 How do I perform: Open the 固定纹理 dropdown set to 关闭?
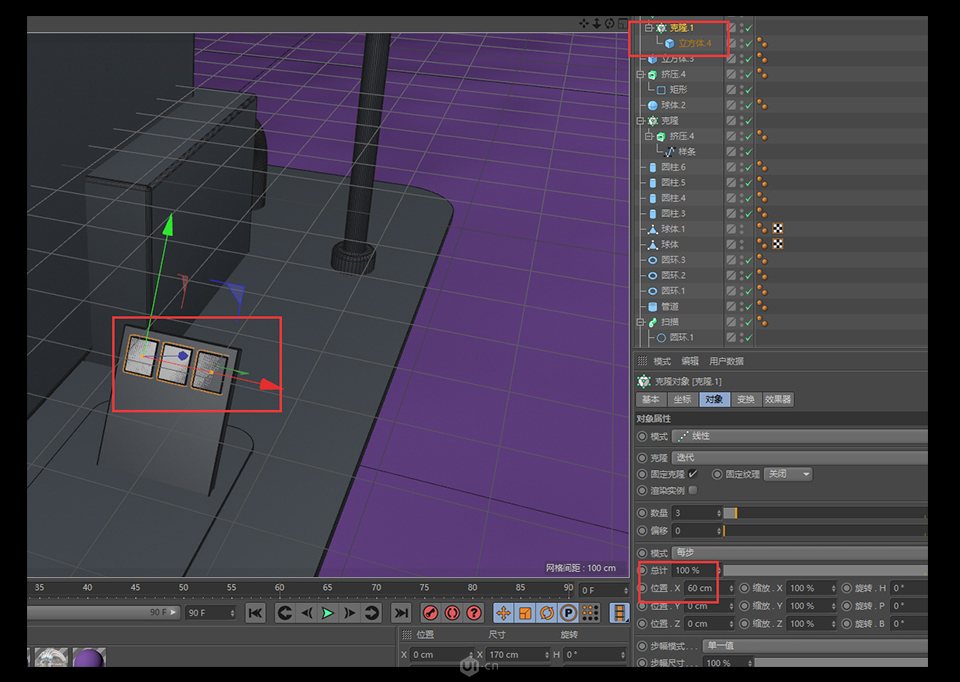click(x=788, y=474)
